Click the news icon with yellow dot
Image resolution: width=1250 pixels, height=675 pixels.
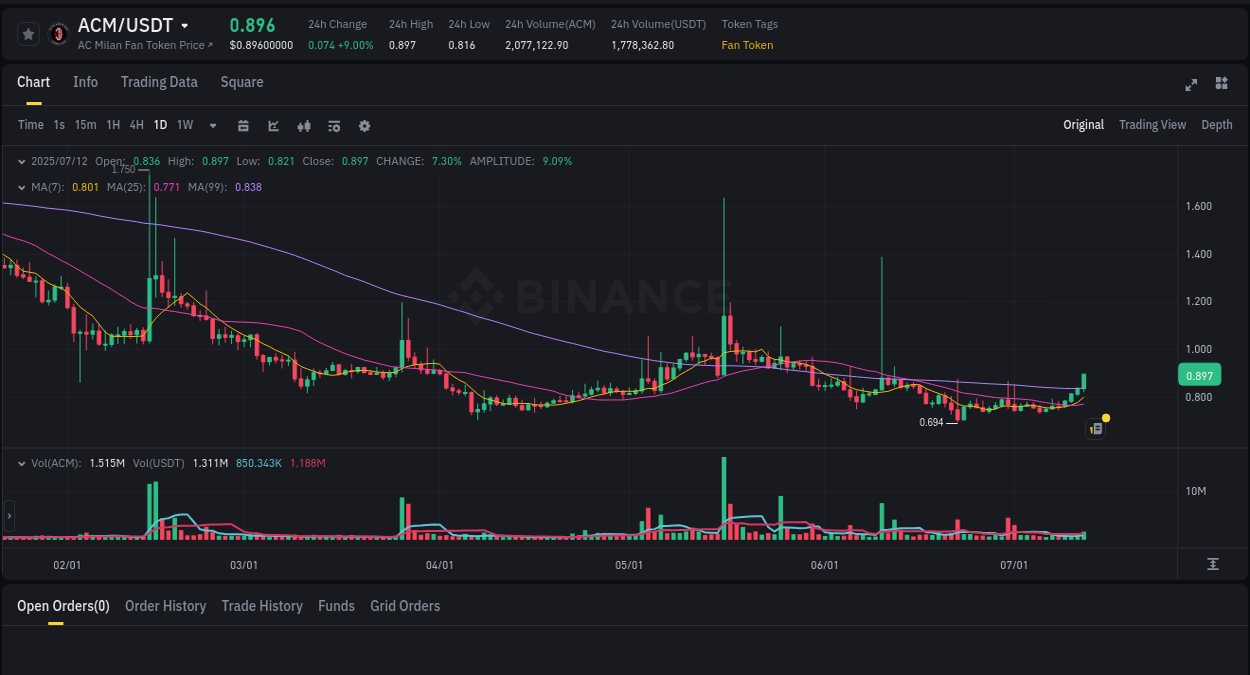(x=1095, y=428)
